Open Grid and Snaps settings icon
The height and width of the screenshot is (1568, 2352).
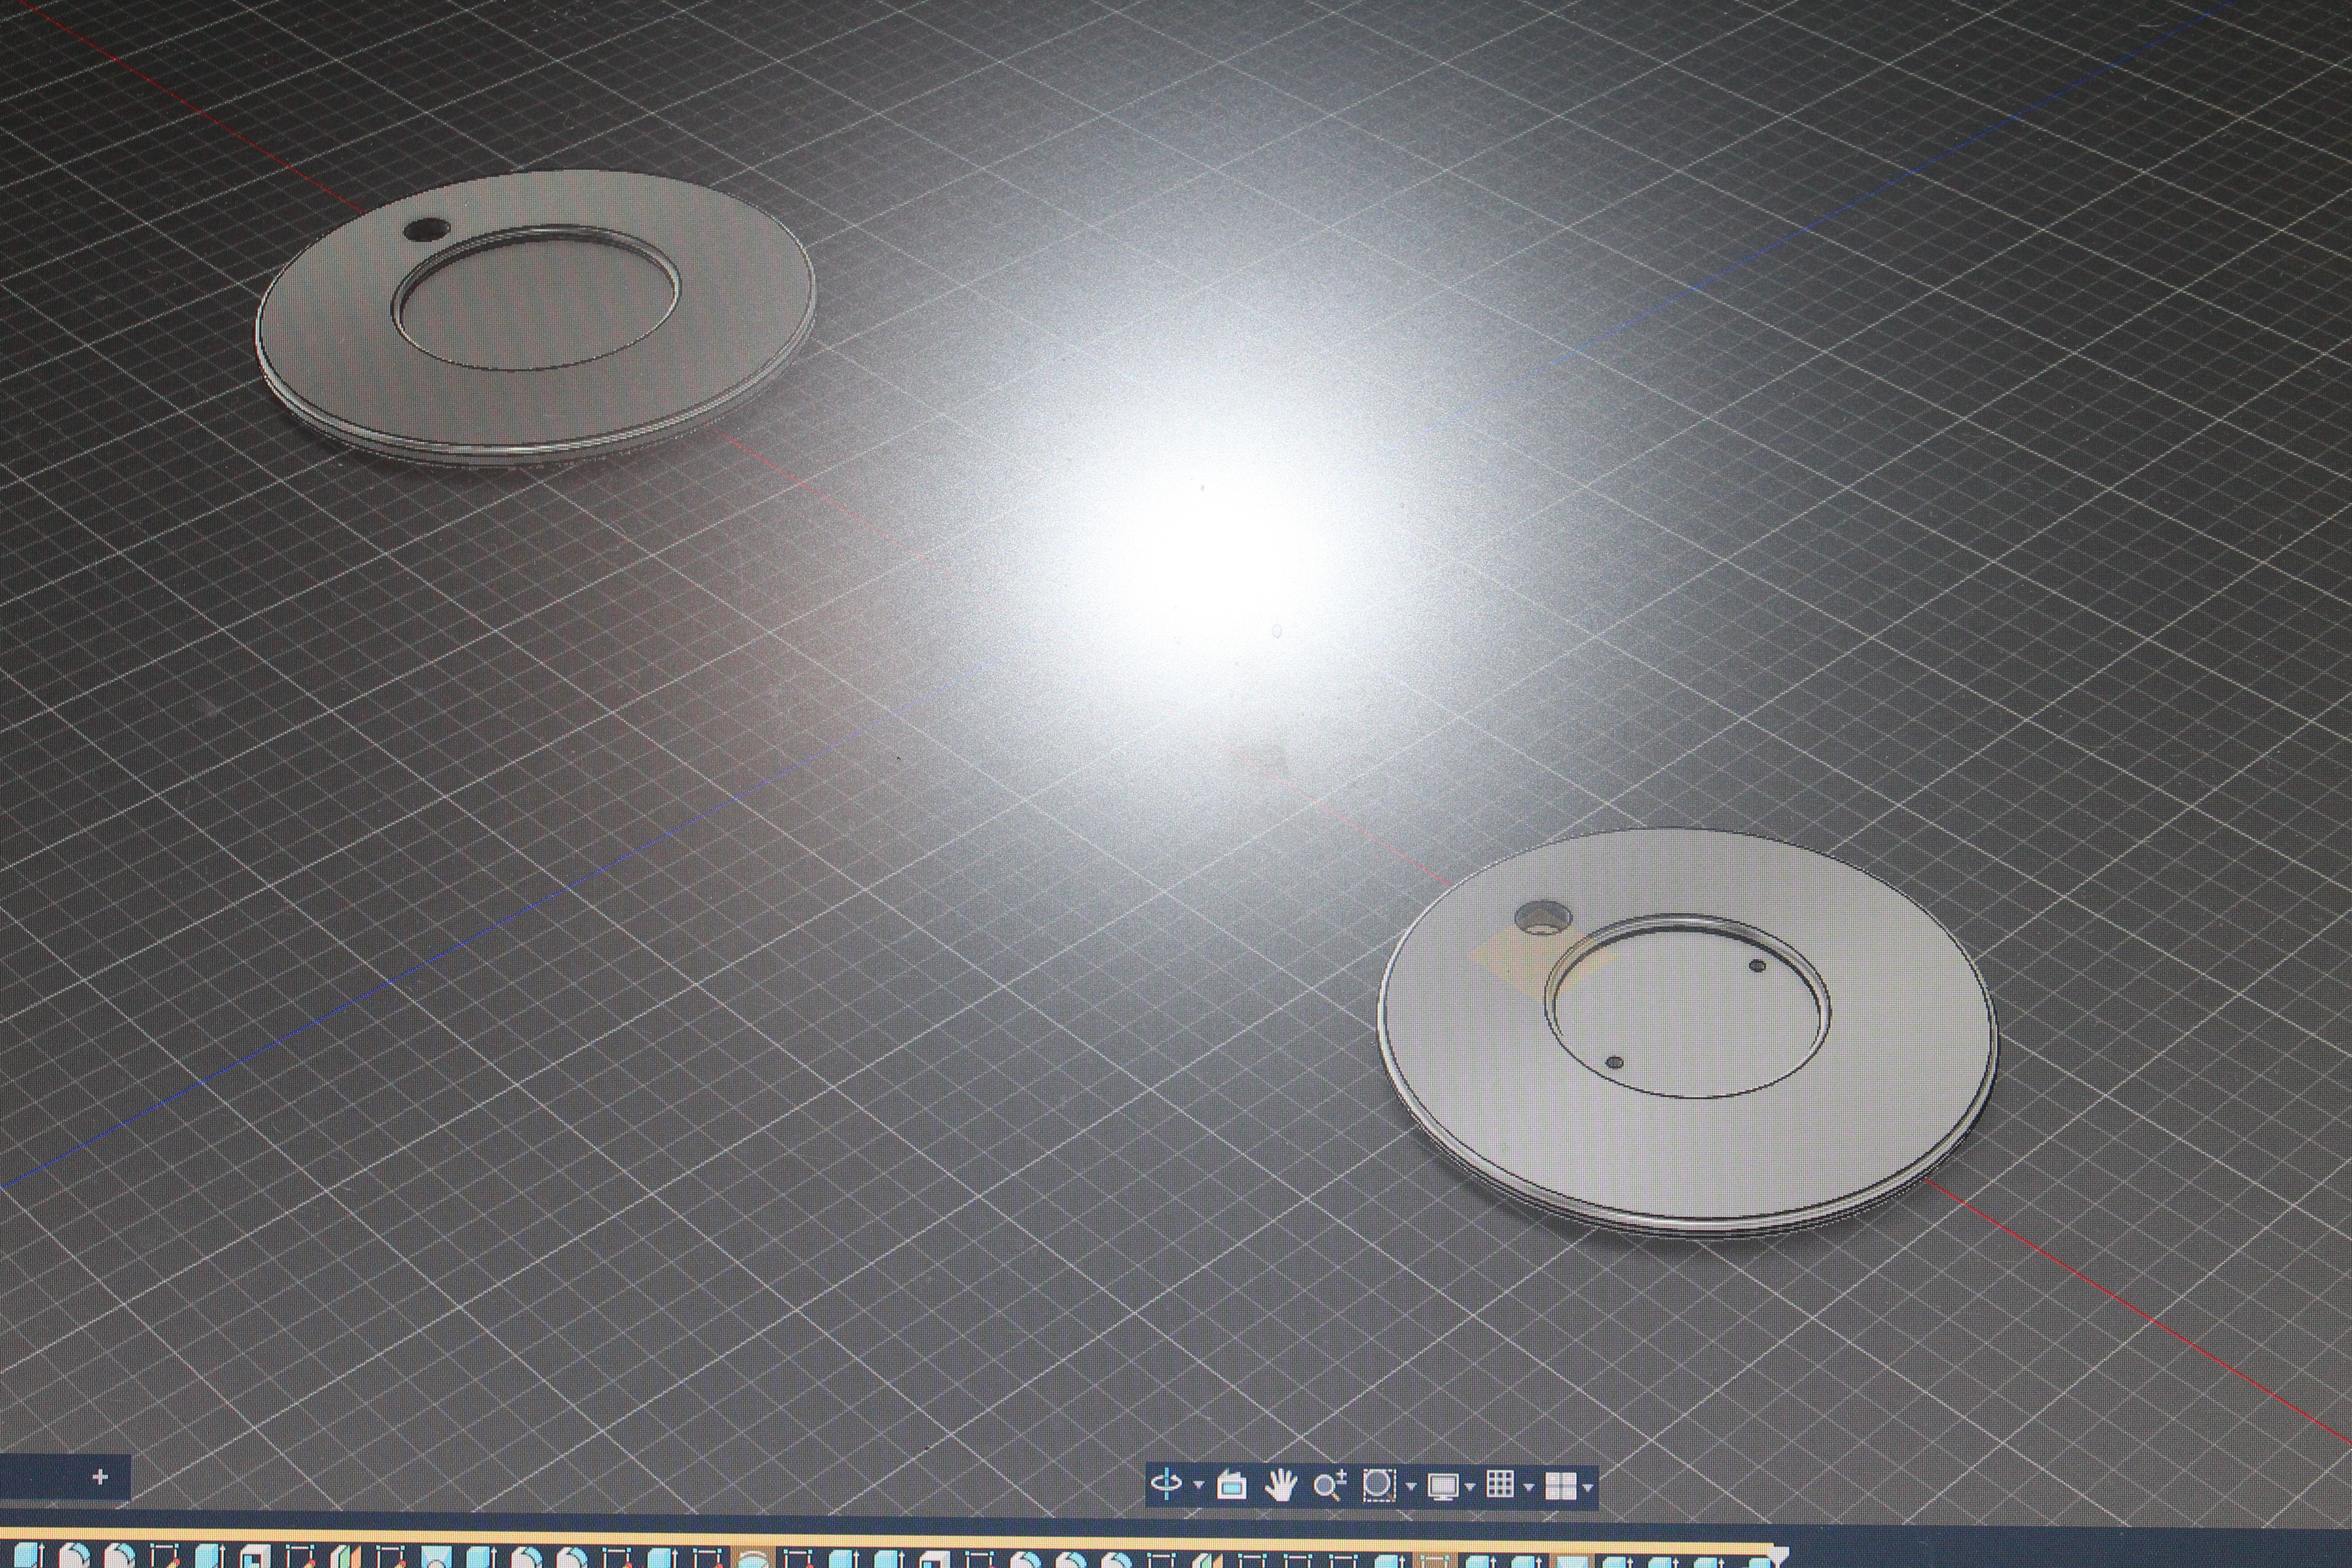point(1500,1484)
